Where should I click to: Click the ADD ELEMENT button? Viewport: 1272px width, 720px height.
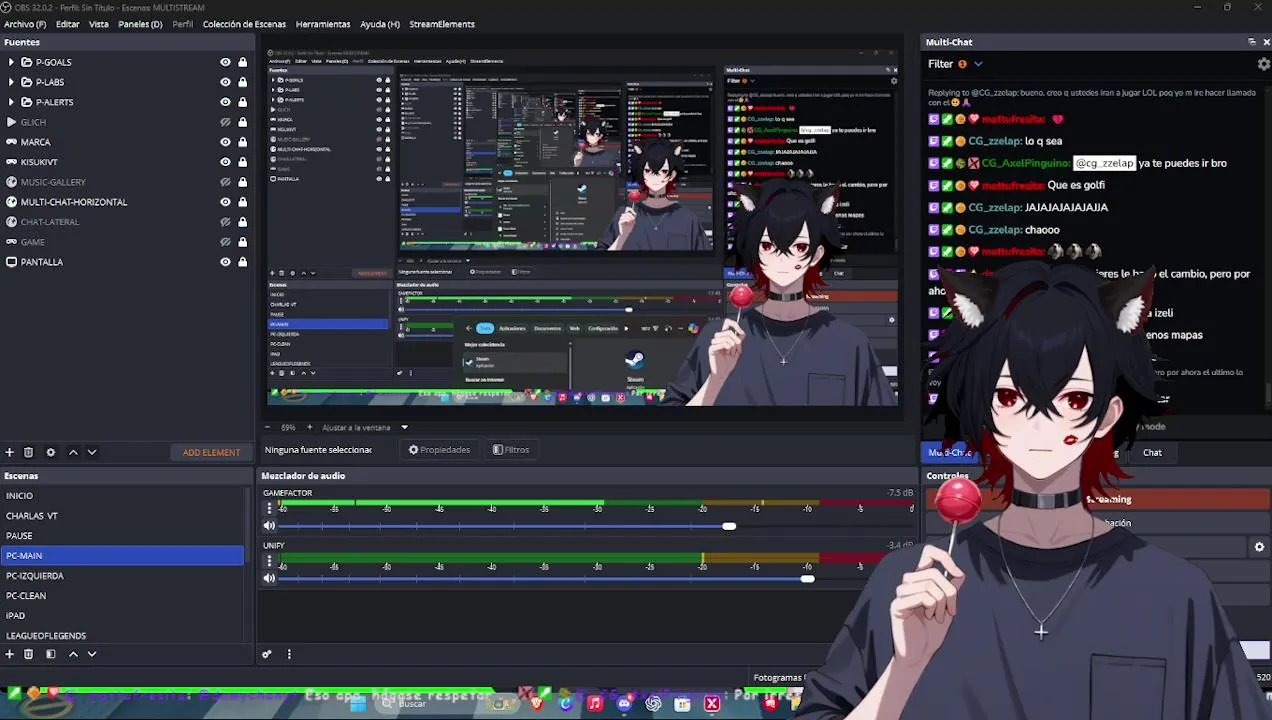212,452
